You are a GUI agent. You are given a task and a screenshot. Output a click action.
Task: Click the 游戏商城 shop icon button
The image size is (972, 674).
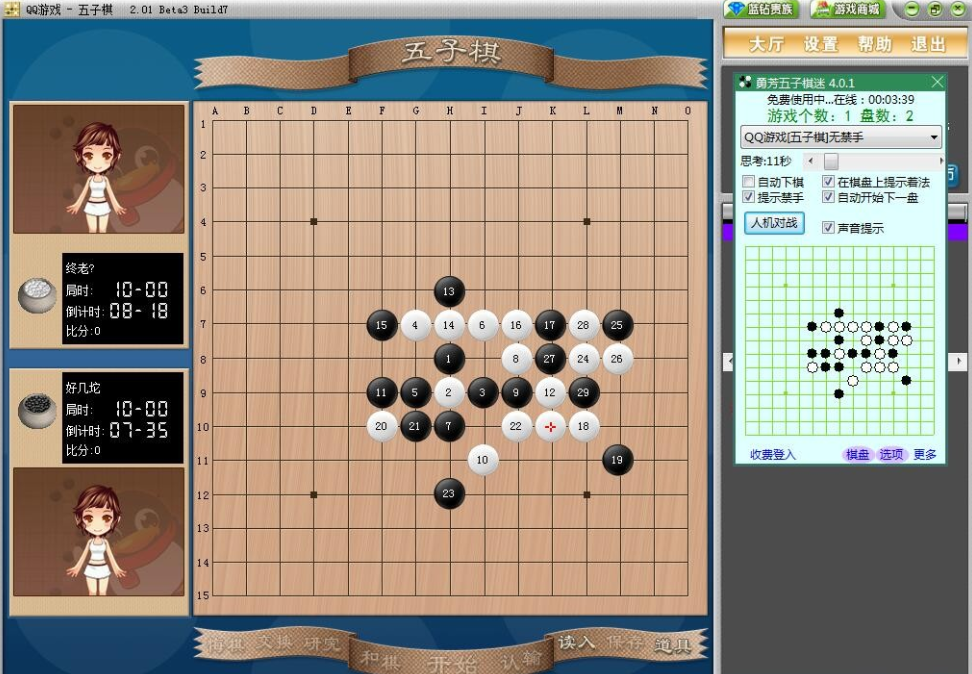(847, 9)
